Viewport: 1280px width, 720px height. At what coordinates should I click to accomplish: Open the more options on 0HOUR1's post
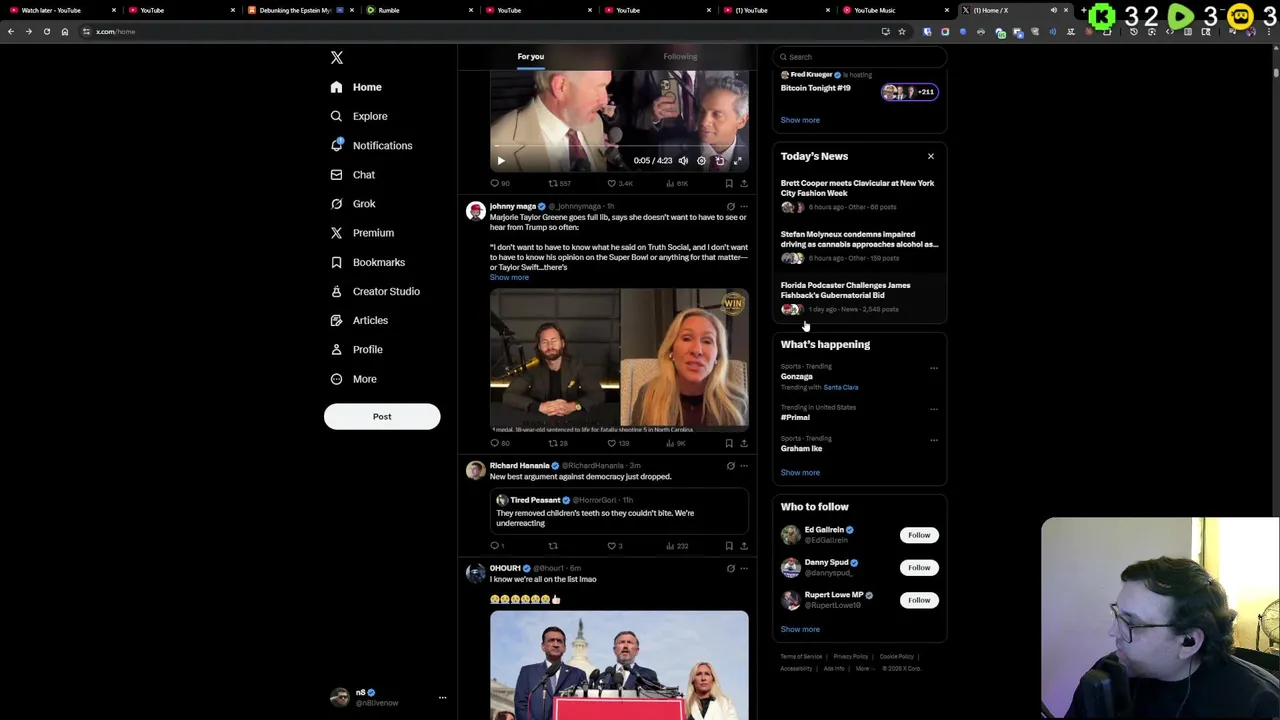coord(743,568)
